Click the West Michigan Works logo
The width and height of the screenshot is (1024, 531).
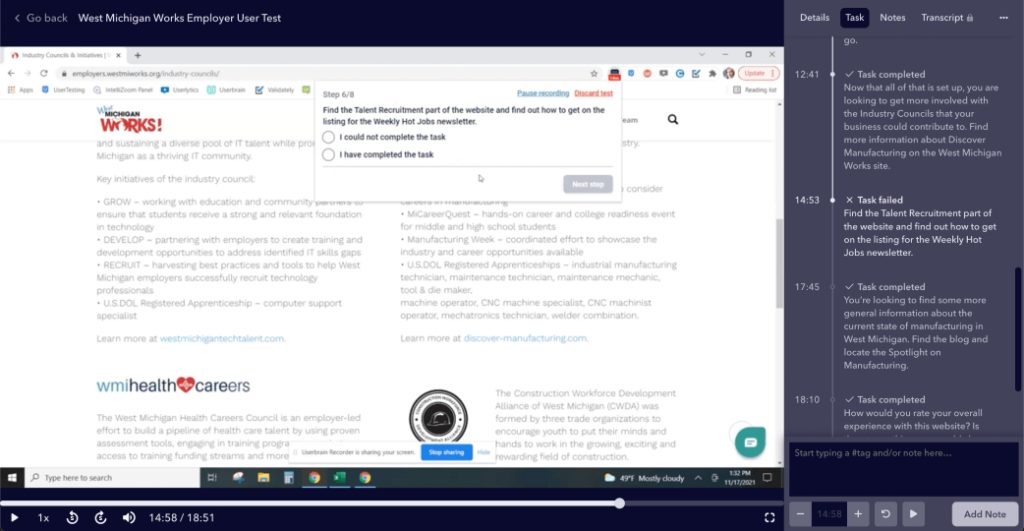[129, 120]
